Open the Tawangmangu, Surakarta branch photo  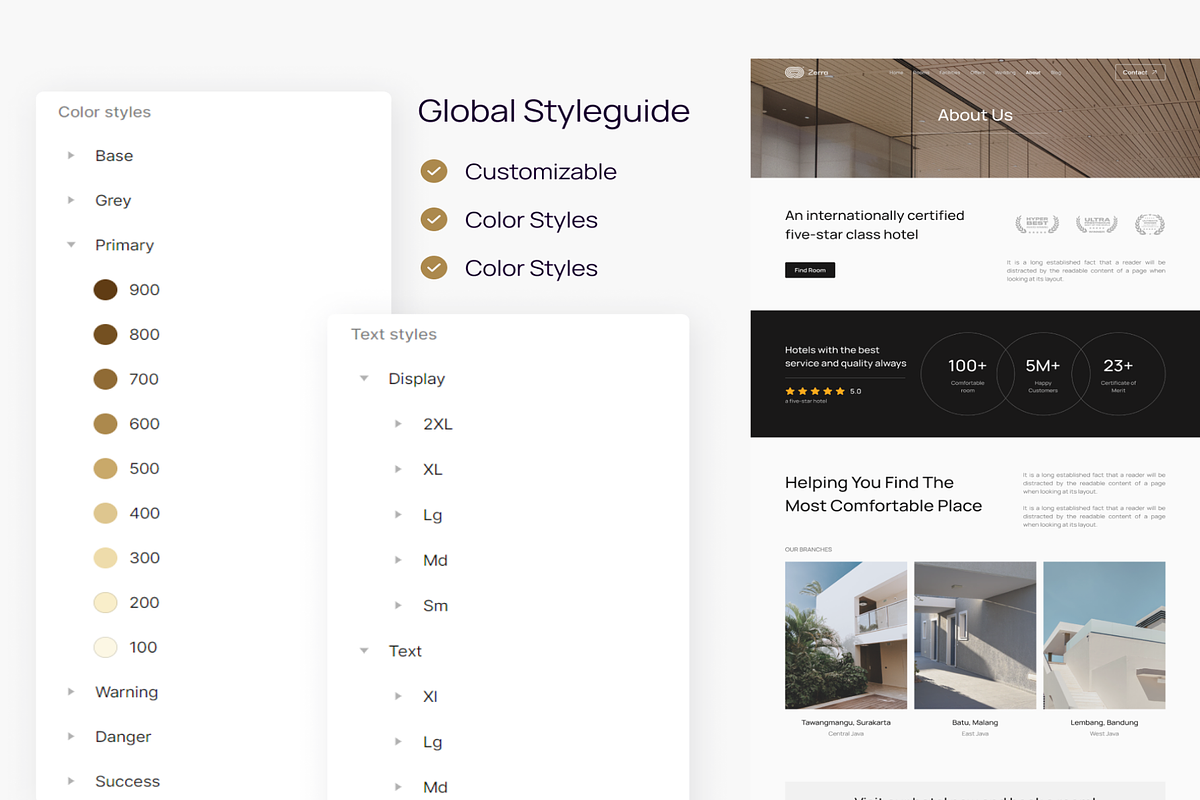pos(846,635)
